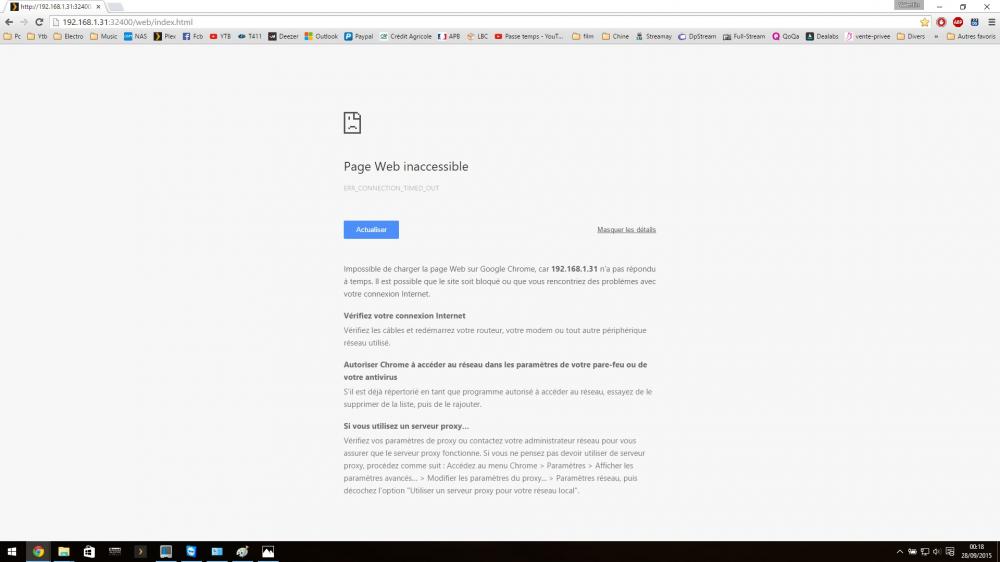This screenshot has height=562, width=1000.
Task: Open File Explorer from the taskbar
Action: pyautogui.click(x=64, y=552)
